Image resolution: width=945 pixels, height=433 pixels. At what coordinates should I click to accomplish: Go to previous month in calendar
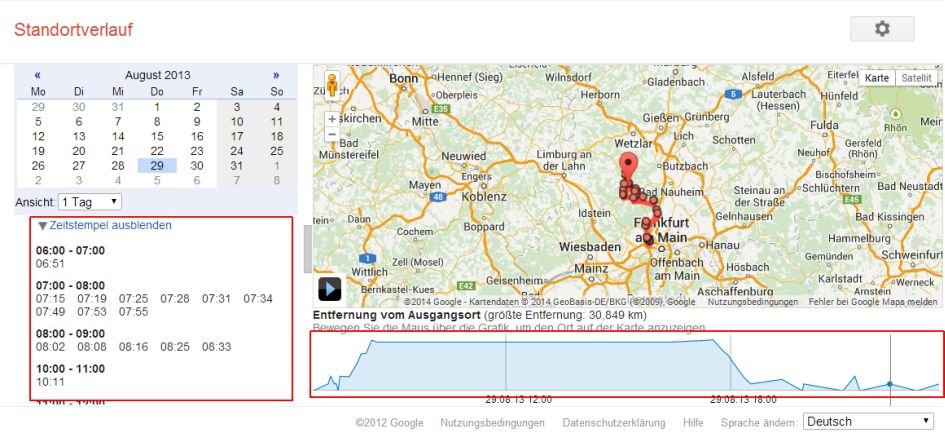tap(37, 75)
